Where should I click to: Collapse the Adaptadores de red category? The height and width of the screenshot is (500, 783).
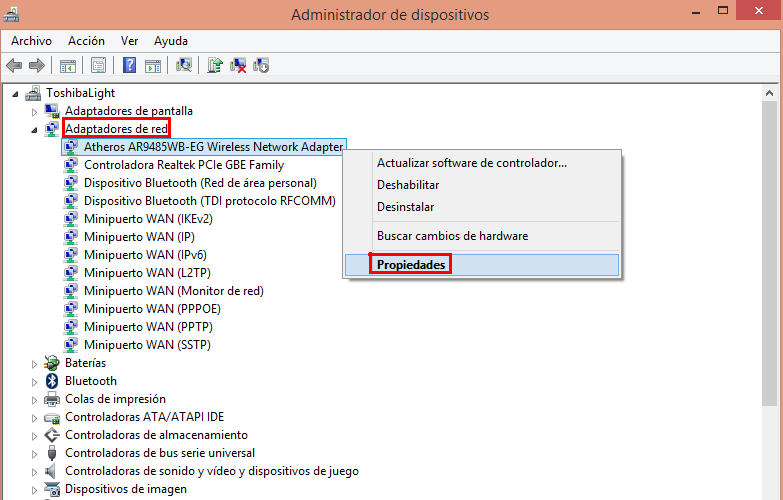point(35,129)
